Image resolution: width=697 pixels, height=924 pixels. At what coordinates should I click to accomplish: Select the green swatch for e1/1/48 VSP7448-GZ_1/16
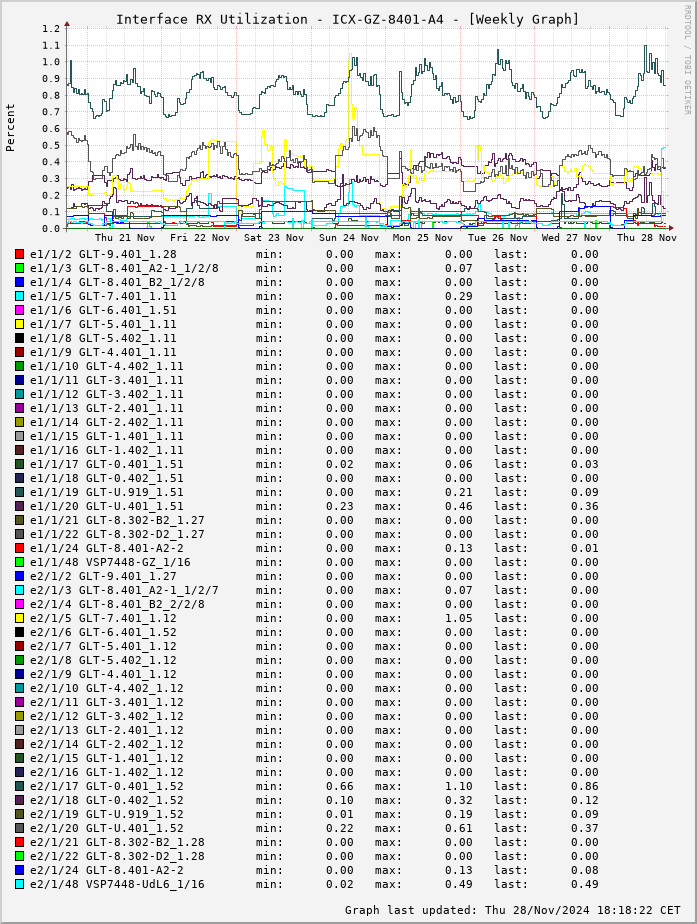click(19, 562)
